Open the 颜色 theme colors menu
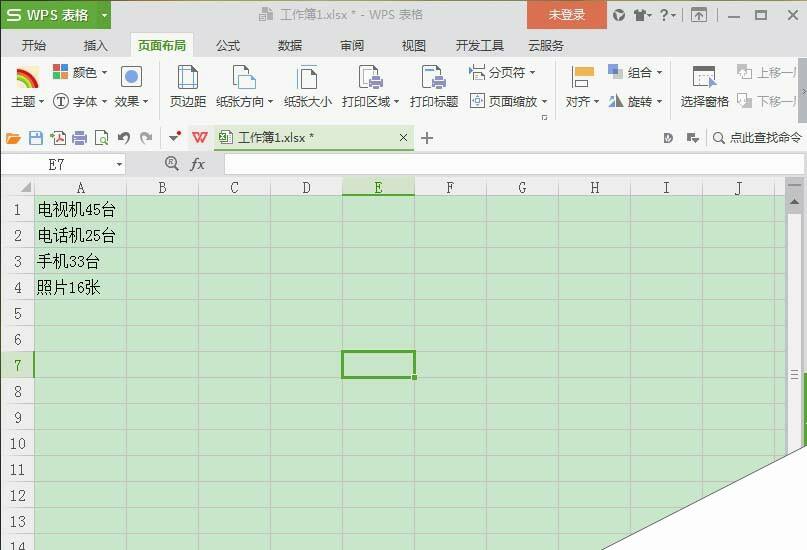 coord(80,73)
